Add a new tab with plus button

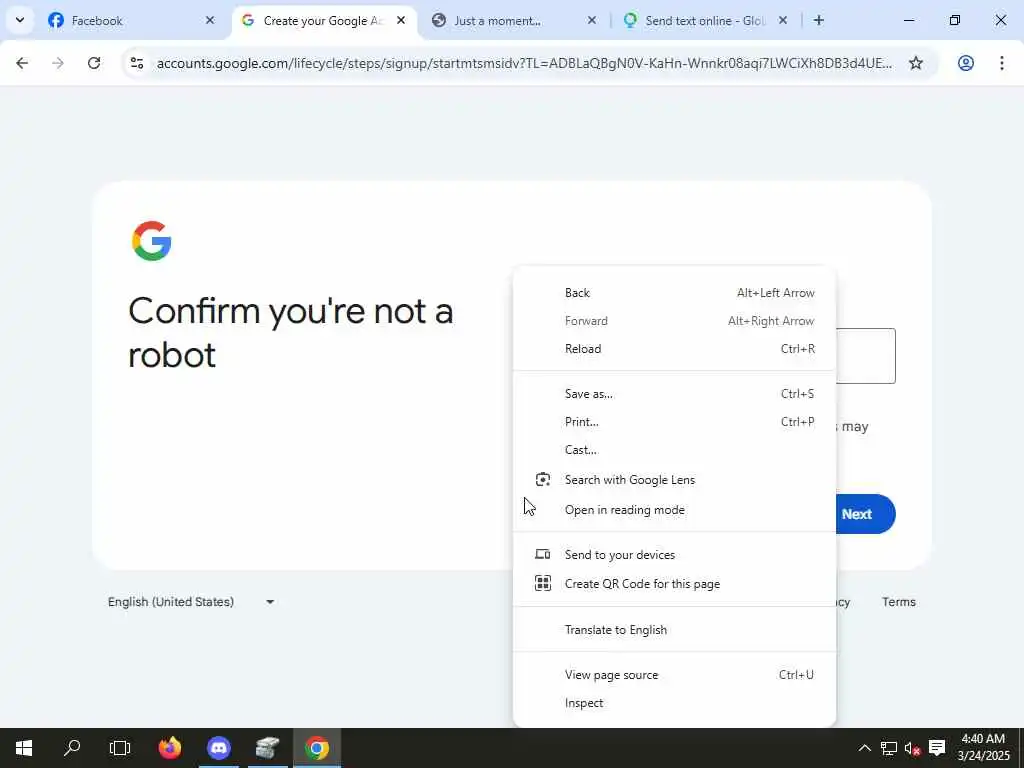point(818,20)
